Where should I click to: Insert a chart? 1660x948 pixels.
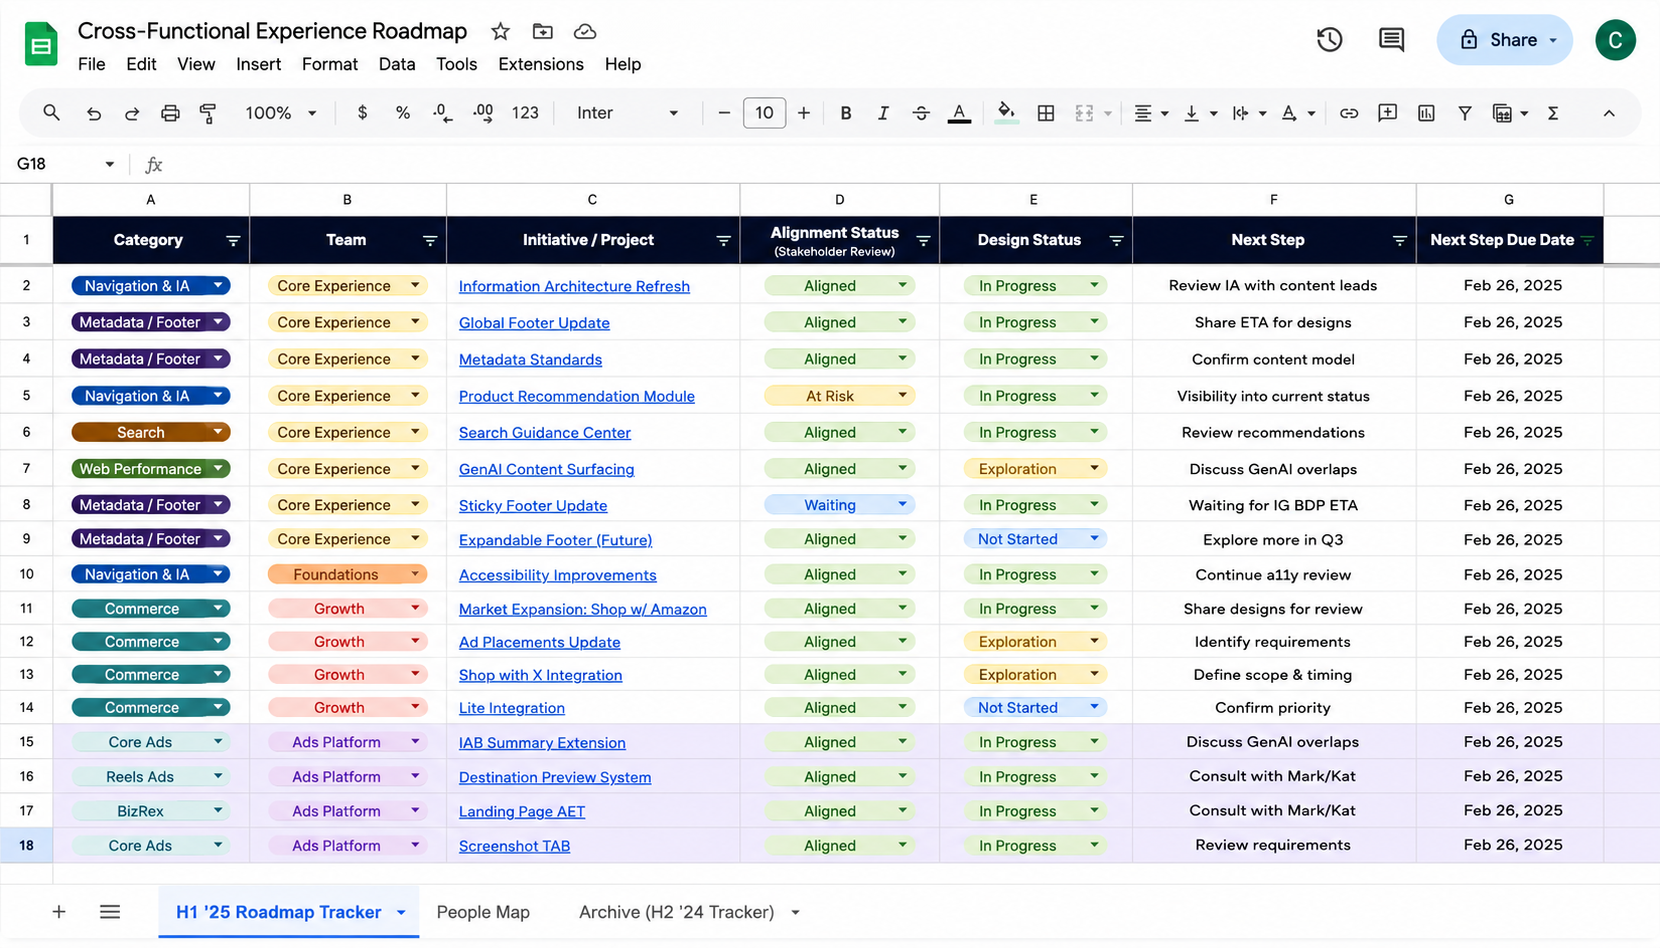click(1426, 113)
